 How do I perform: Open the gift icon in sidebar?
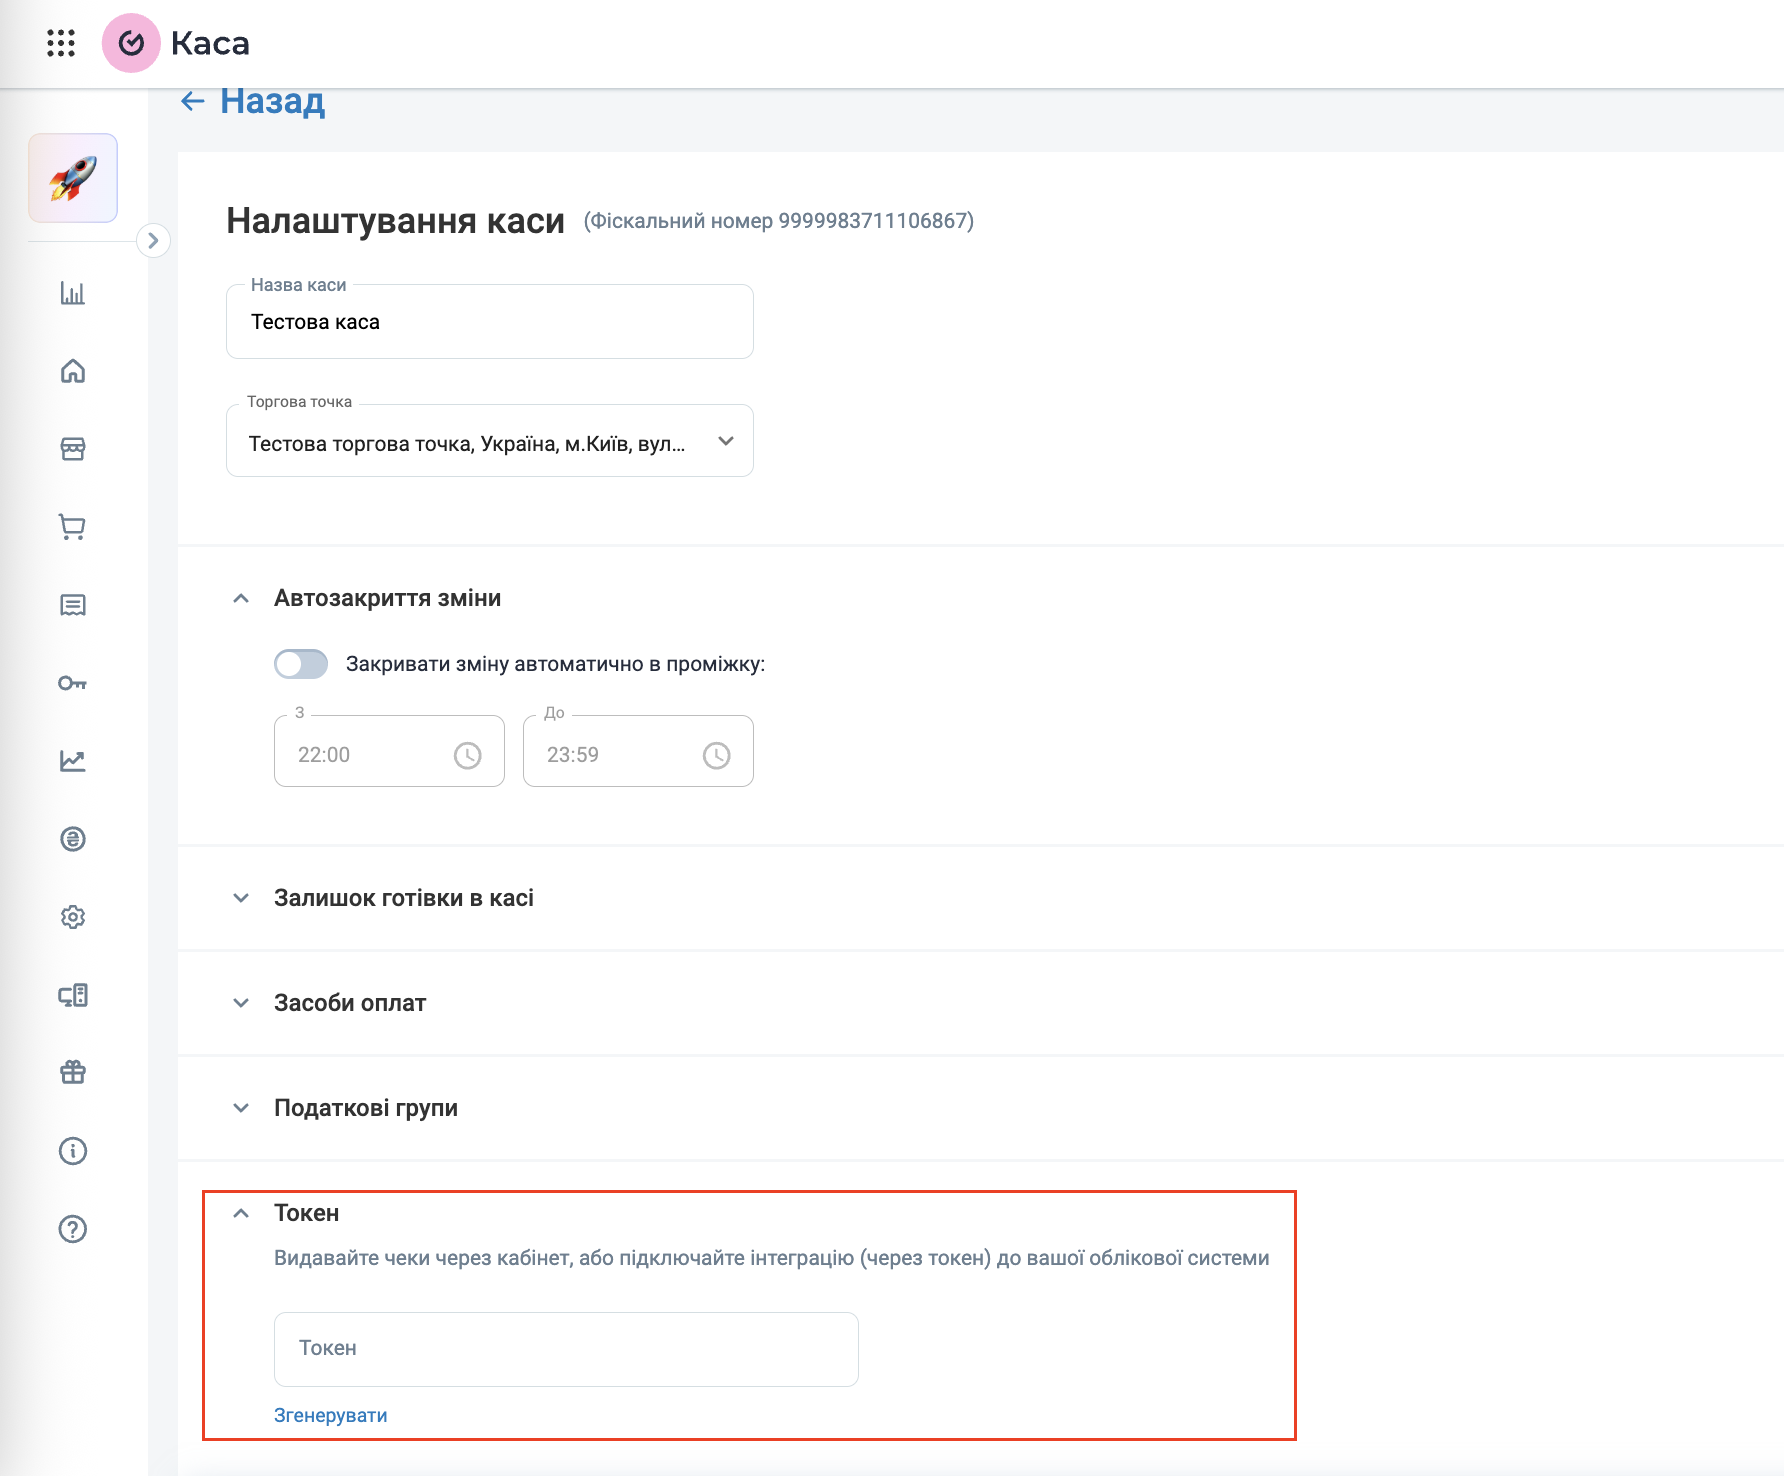[x=73, y=1073]
